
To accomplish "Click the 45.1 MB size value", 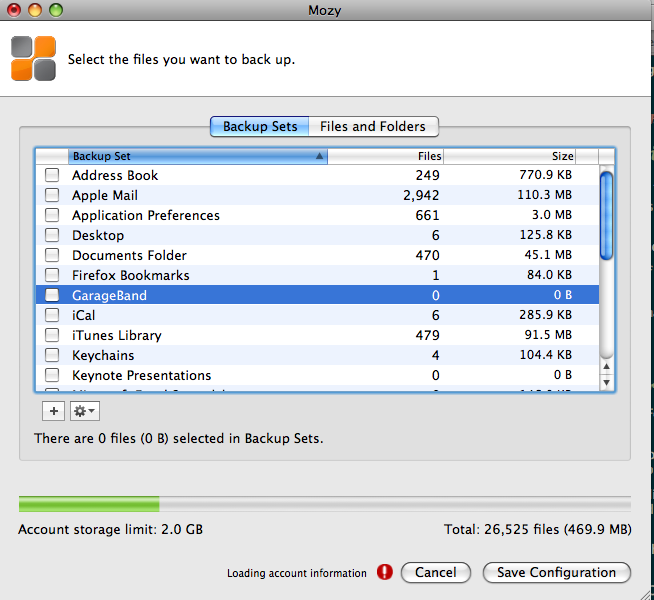I will click(548, 255).
